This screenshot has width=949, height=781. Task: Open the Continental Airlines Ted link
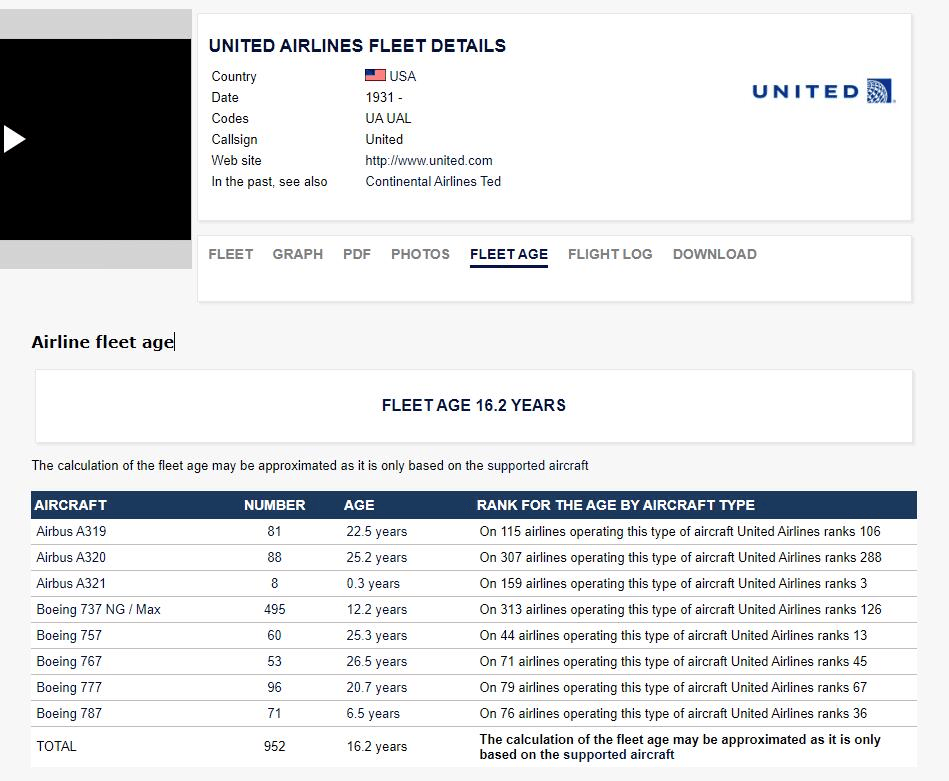click(x=433, y=182)
